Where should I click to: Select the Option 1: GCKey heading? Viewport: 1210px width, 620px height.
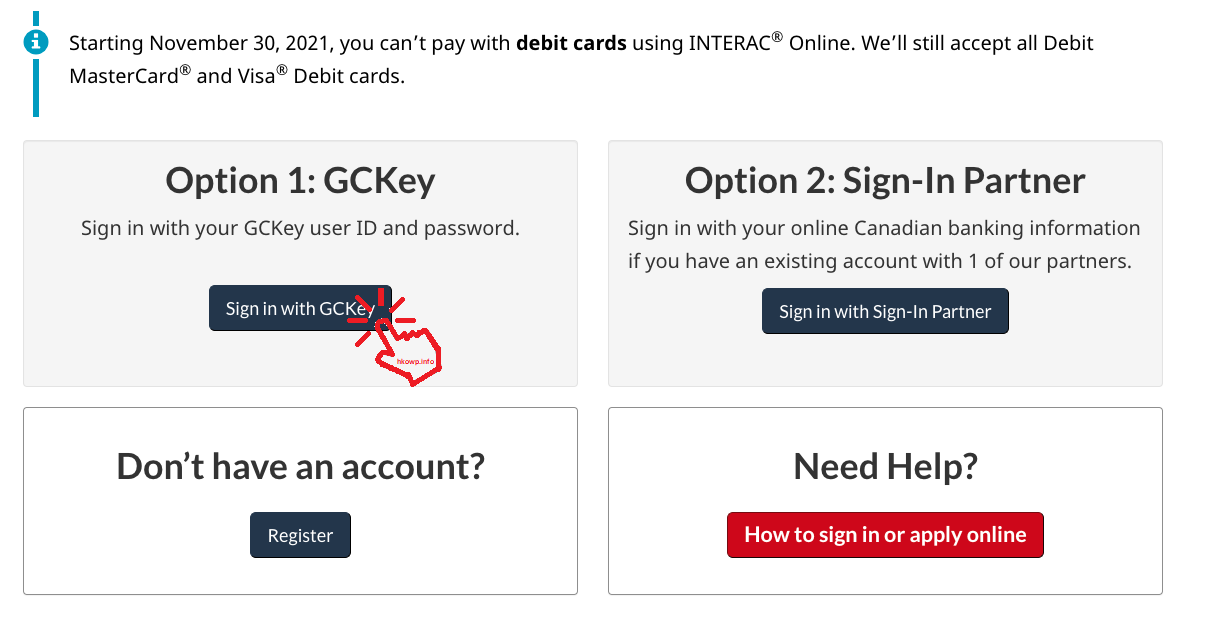click(x=300, y=181)
